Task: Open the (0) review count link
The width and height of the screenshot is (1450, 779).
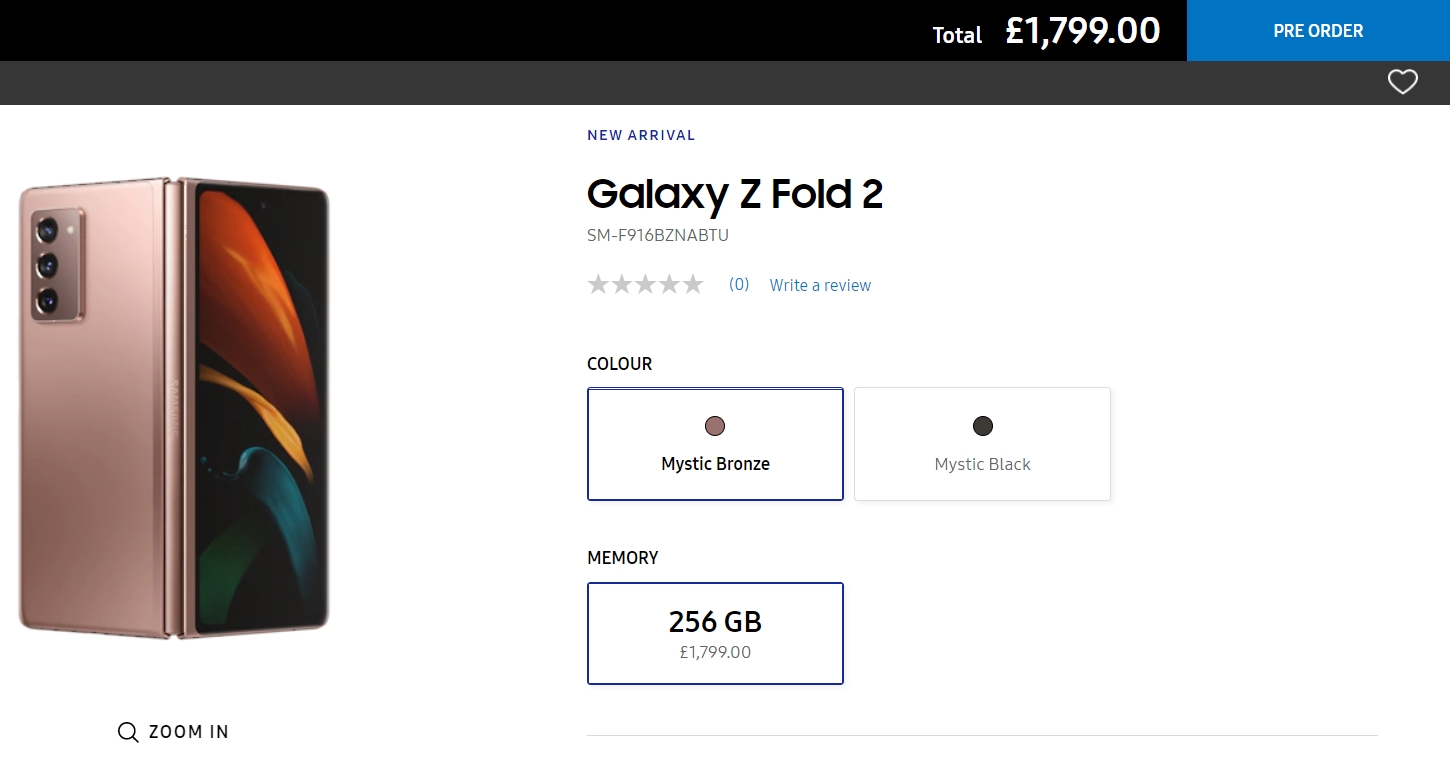Action: pyautogui.click(x=739, y=284)
